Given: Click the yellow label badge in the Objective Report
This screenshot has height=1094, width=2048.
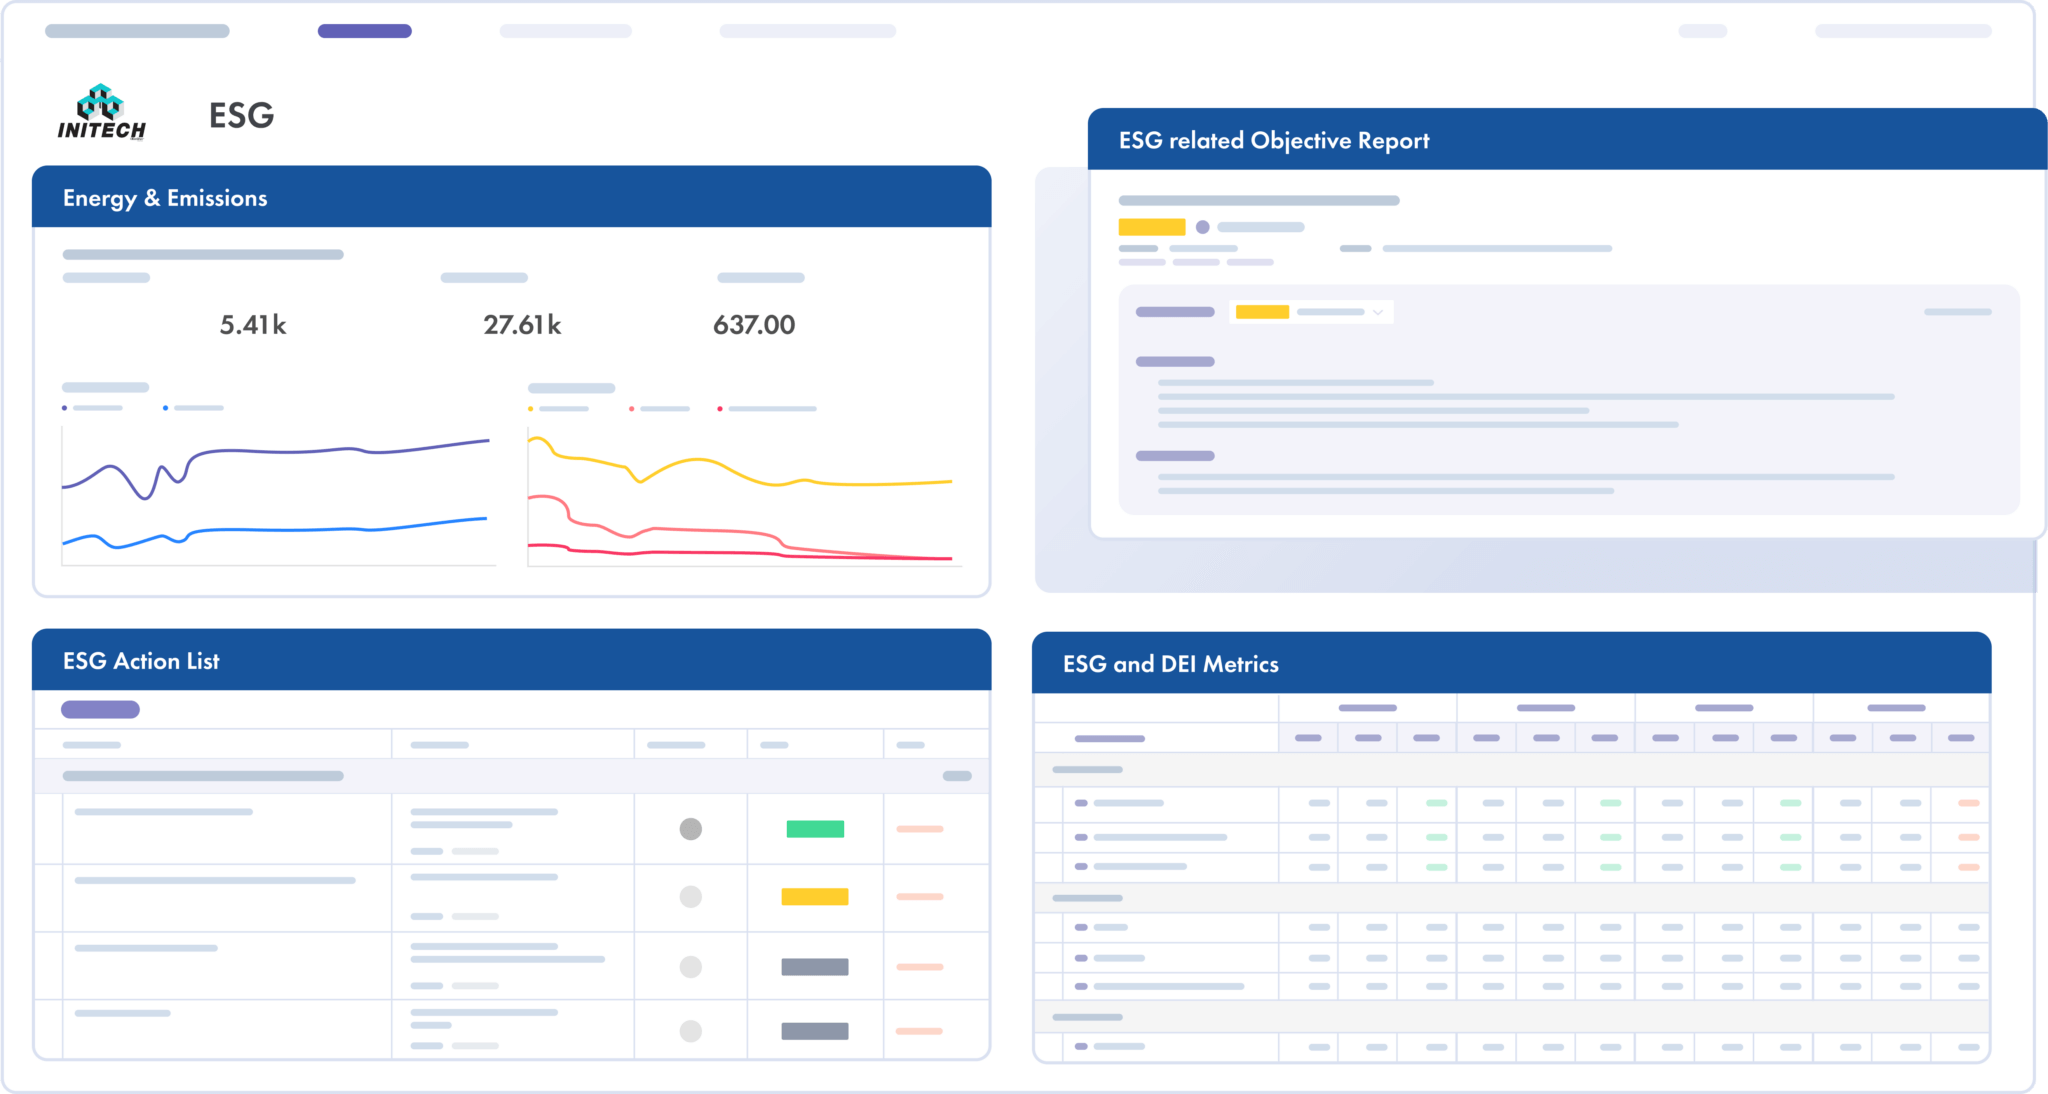Looking at the screenshot, I should [1151, 227].
